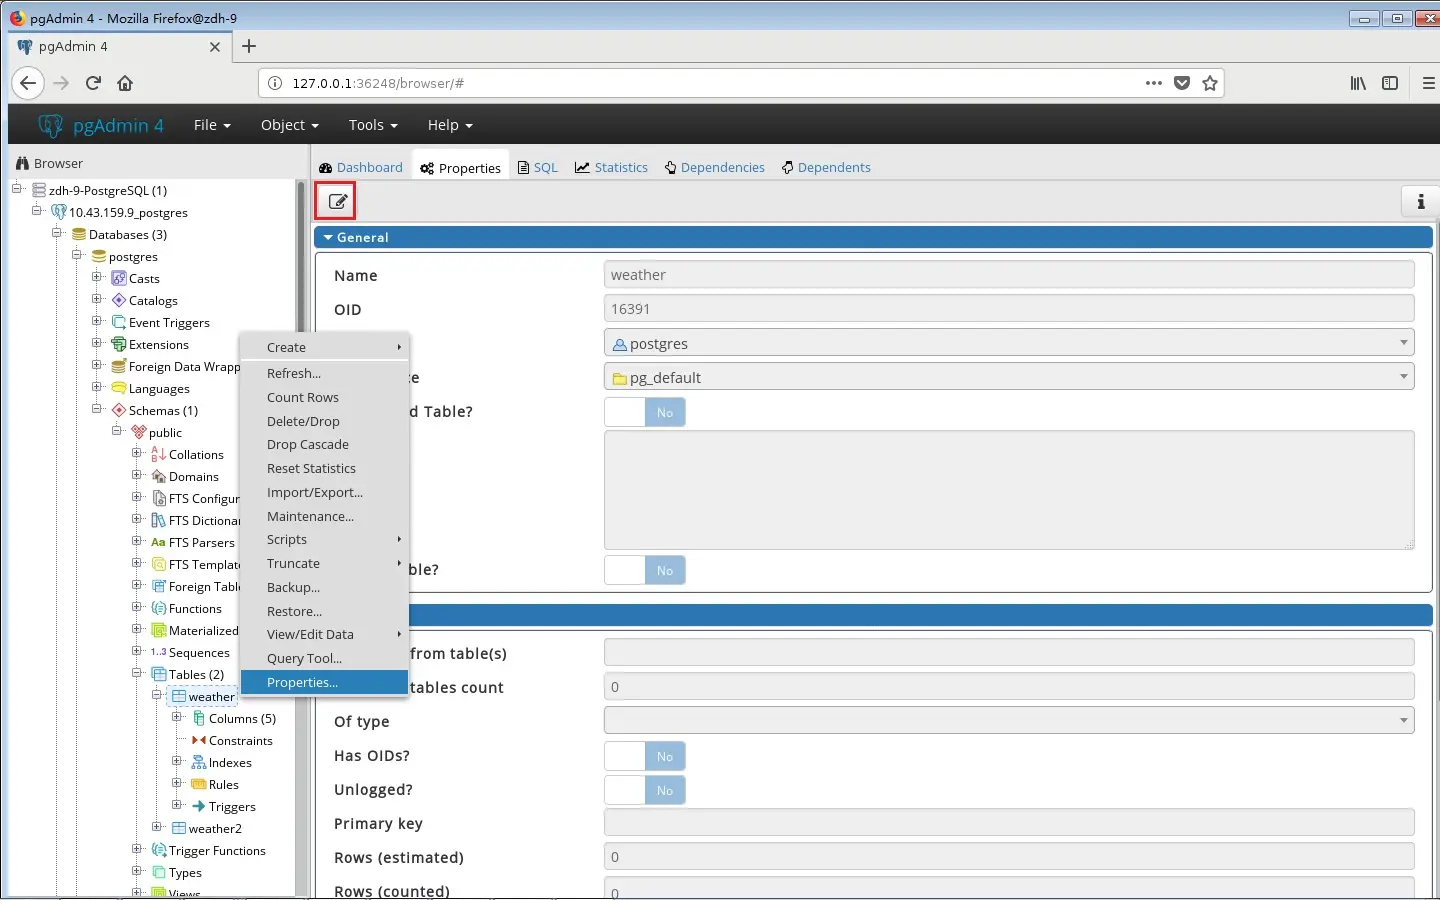
Task: Bookmark this page with the star icon
Action: click(1210, 83)
